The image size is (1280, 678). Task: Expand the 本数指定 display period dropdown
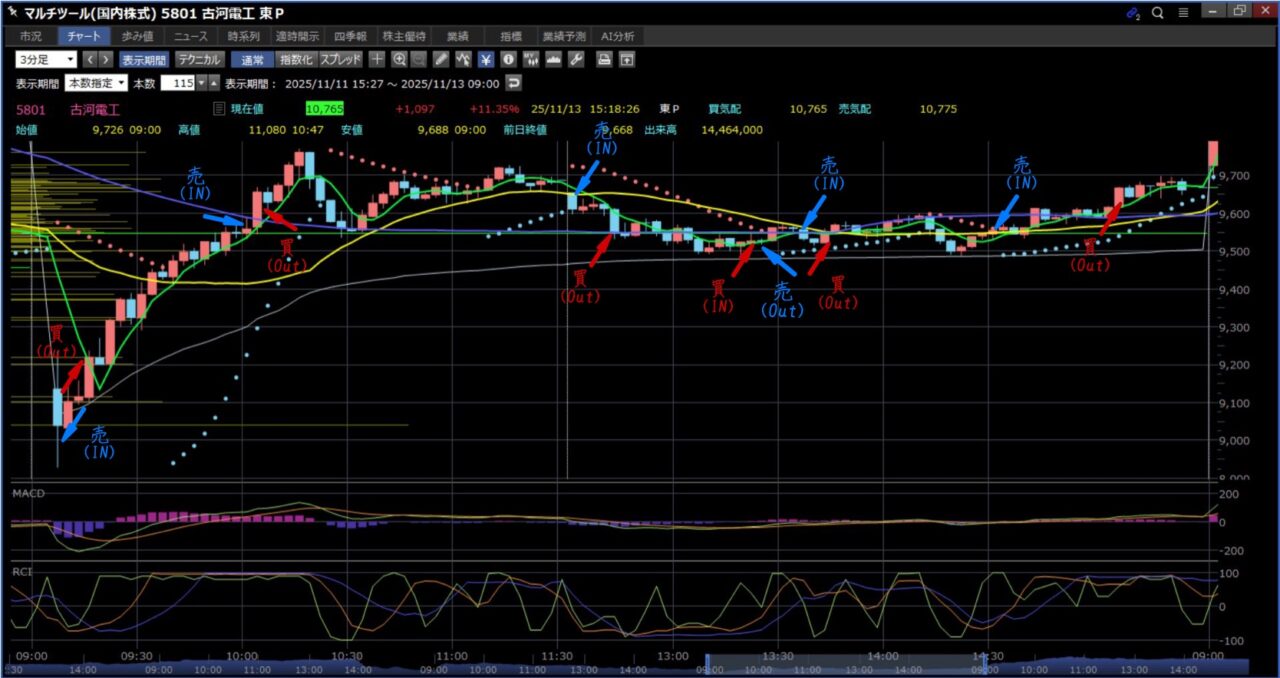pos(96,83)
